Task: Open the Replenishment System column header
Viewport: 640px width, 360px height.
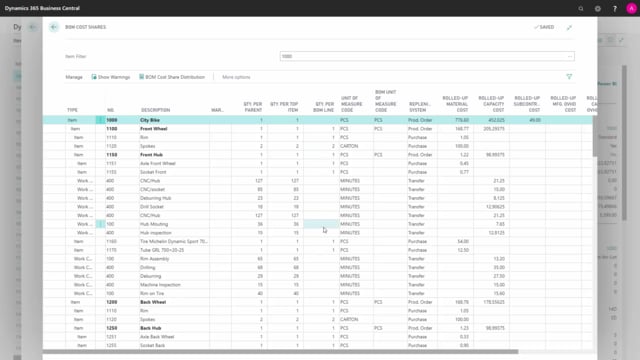Action: point(420,107)
